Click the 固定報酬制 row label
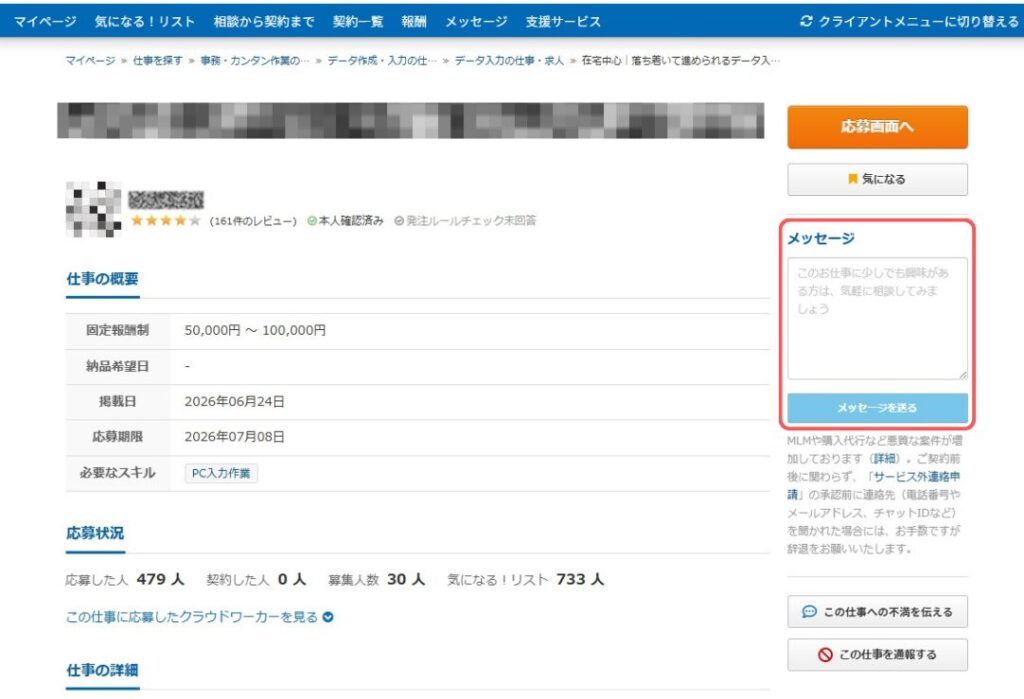This screenshot has width=1024, height=699. coord(118,331)
